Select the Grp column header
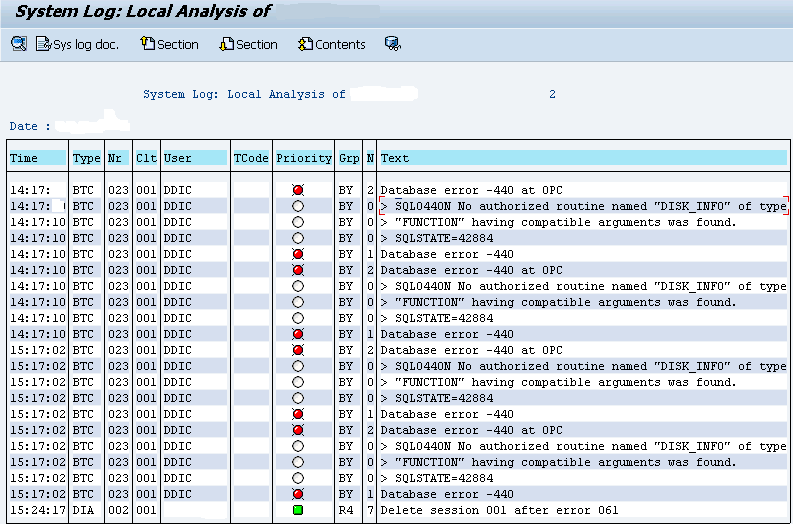Screen dimensions: 793x524 pyautogui.click(x=348, y=158)
